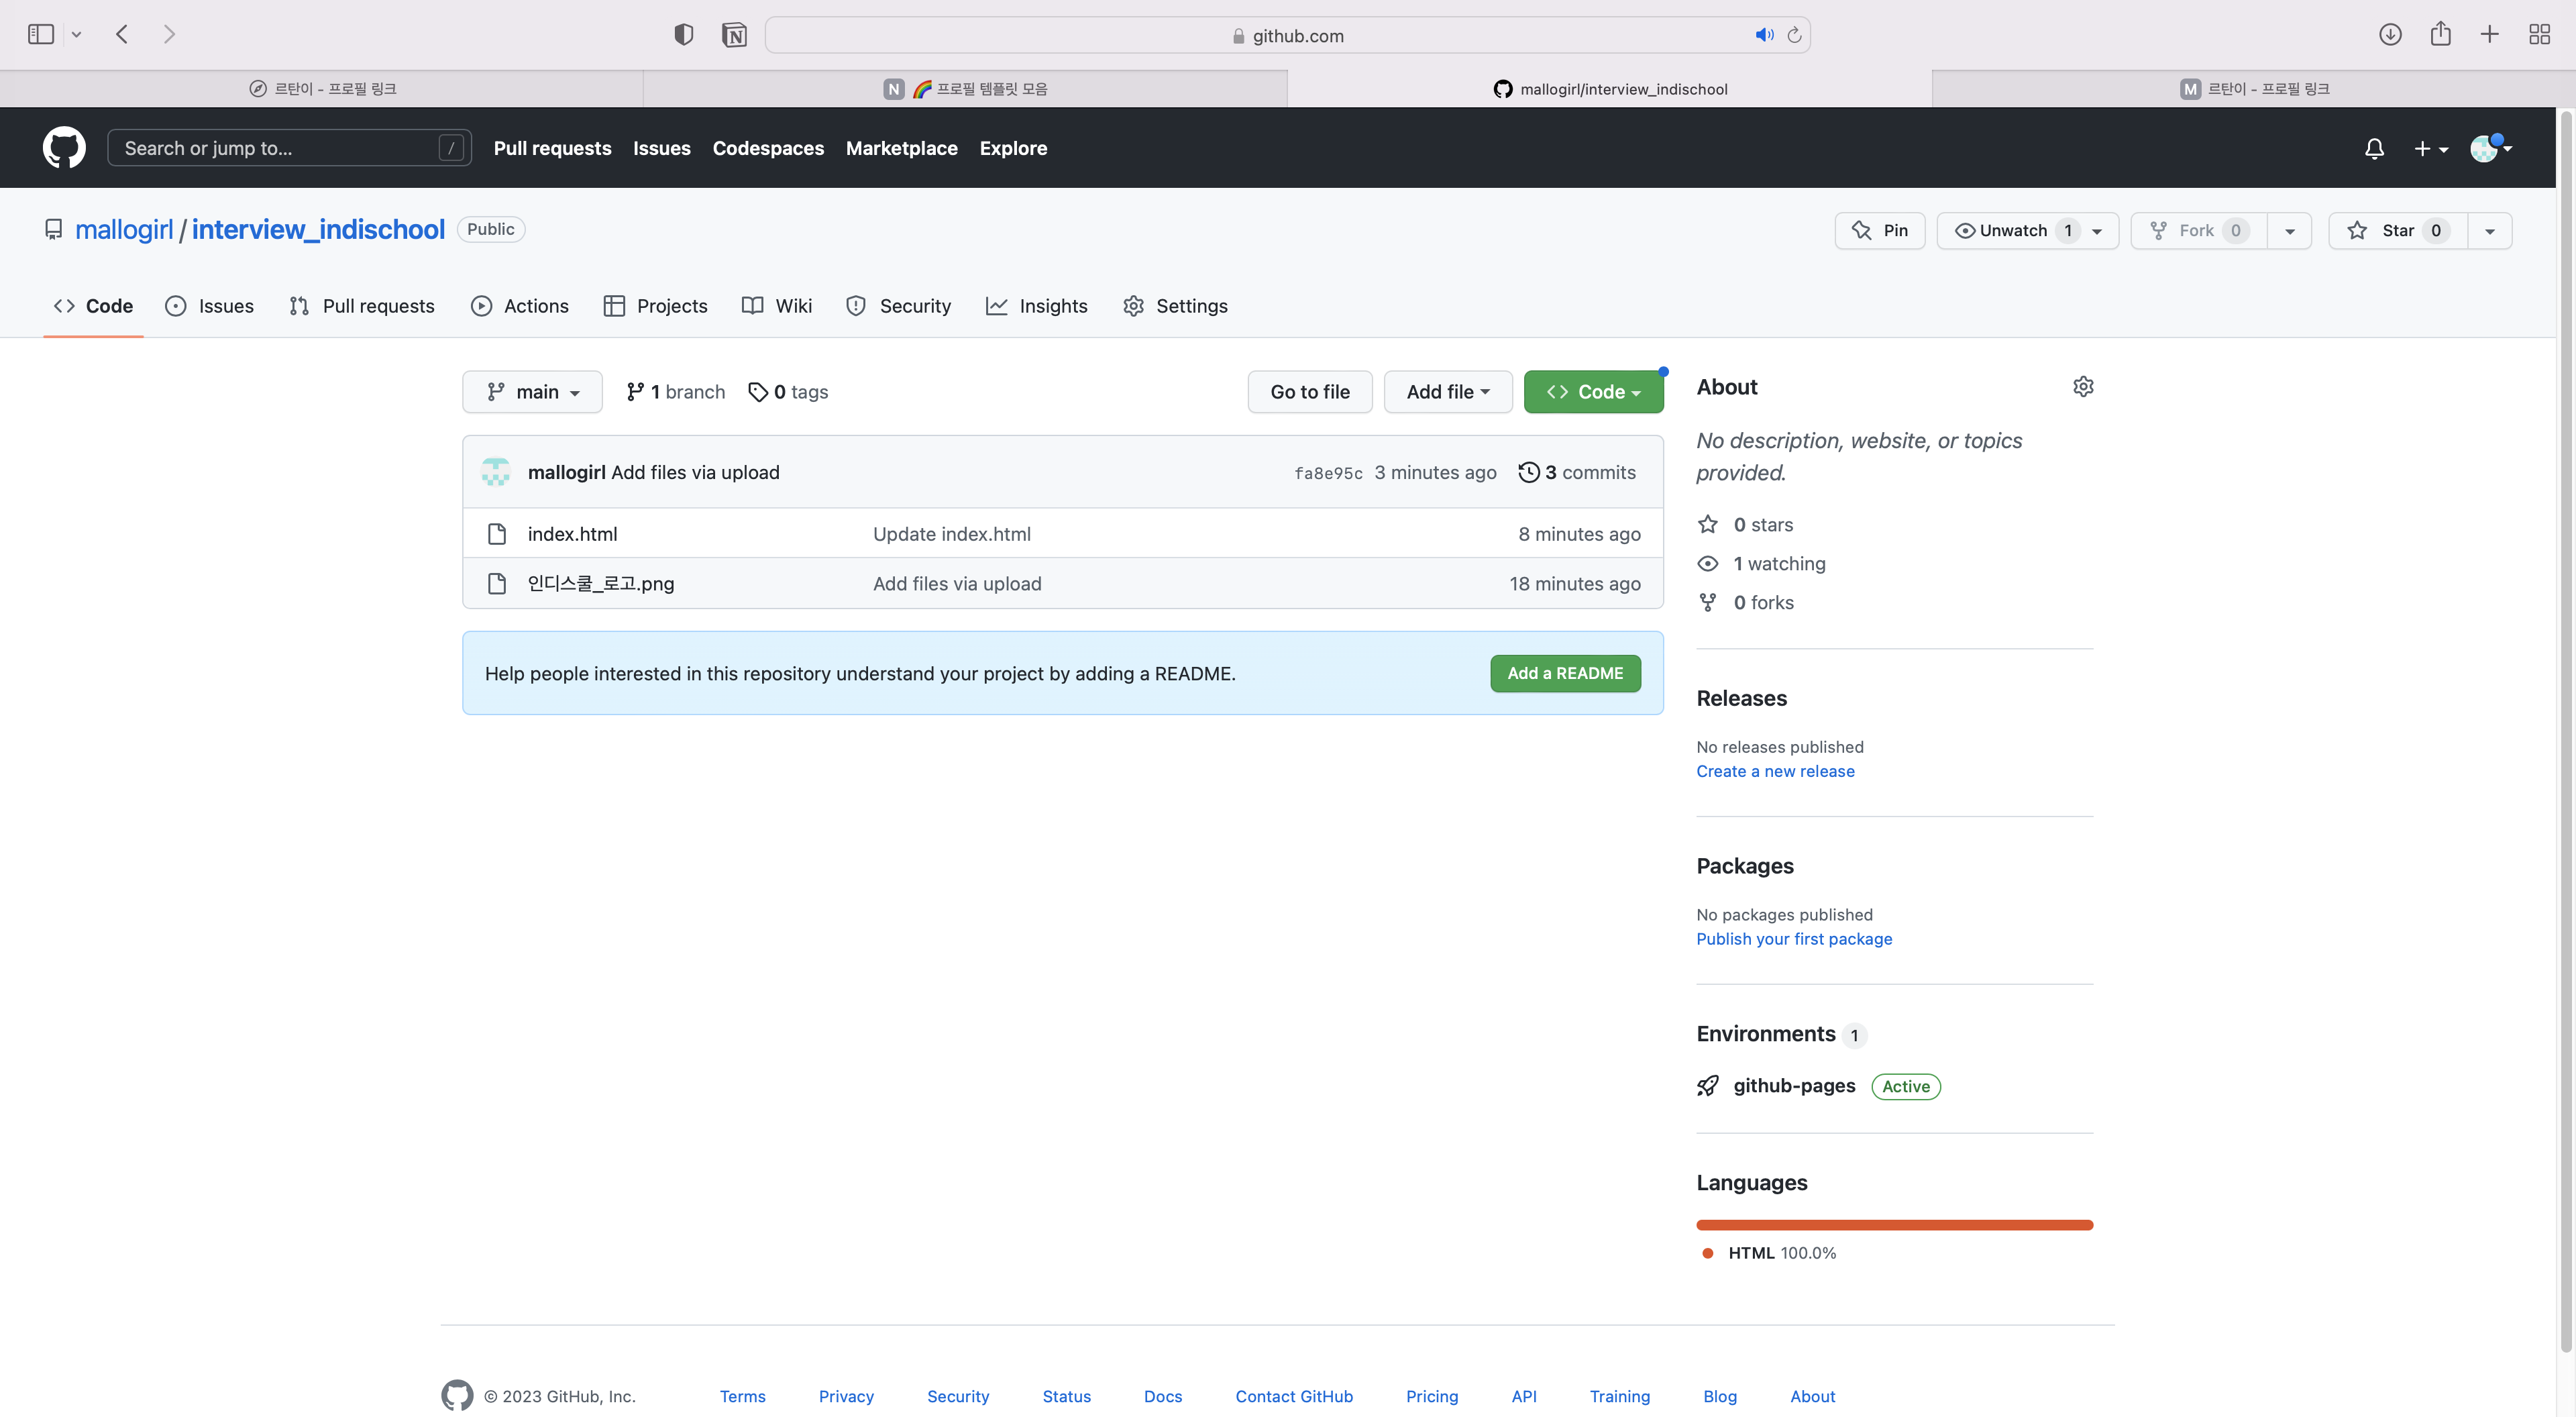
Task: Click the GitHub Octocat logo in header
Action: pos(64,148)
